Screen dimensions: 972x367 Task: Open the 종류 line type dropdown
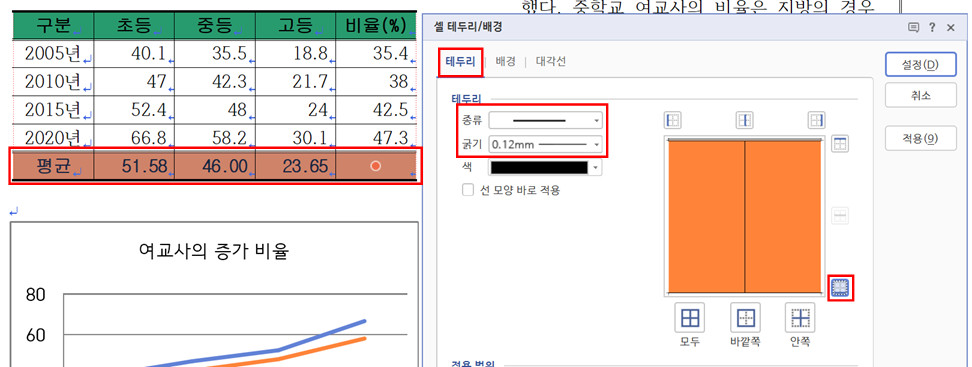coord(545,120)
